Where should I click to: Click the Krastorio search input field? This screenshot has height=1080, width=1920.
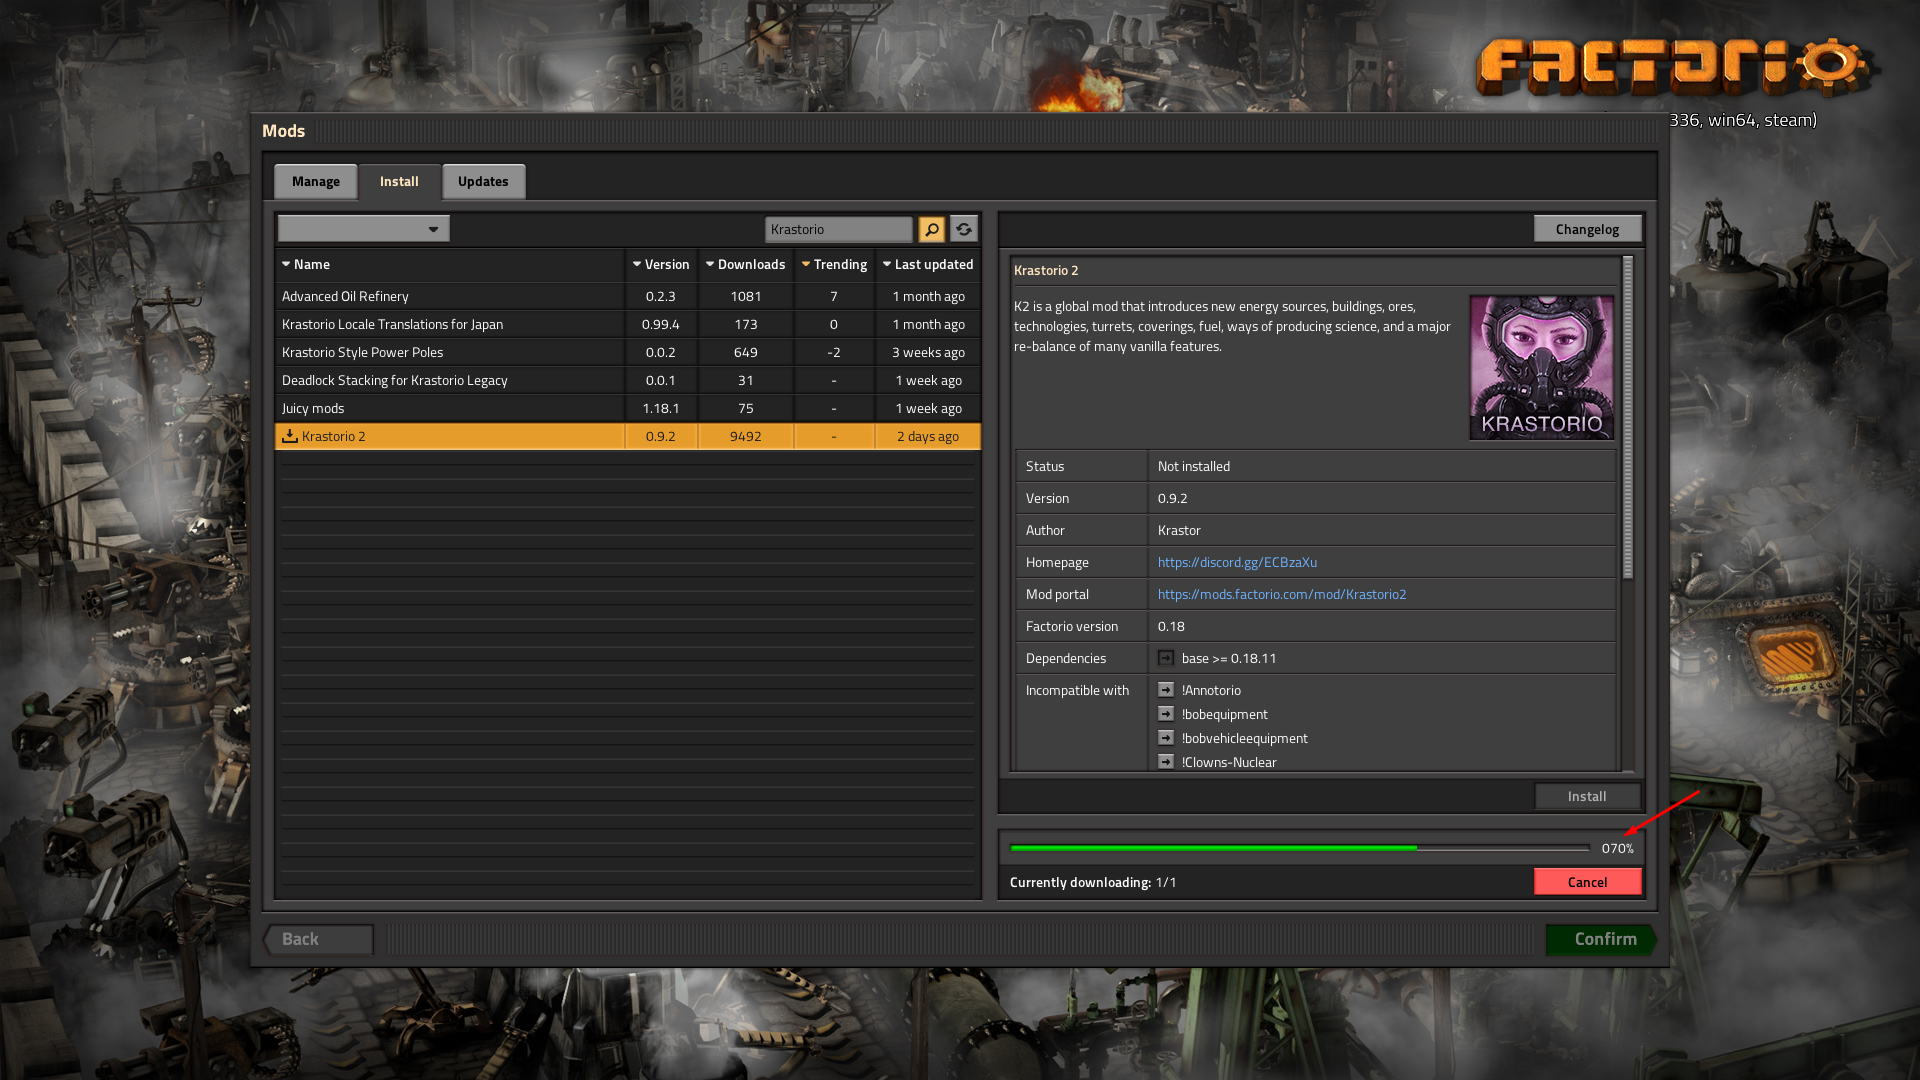coord(838,229)
